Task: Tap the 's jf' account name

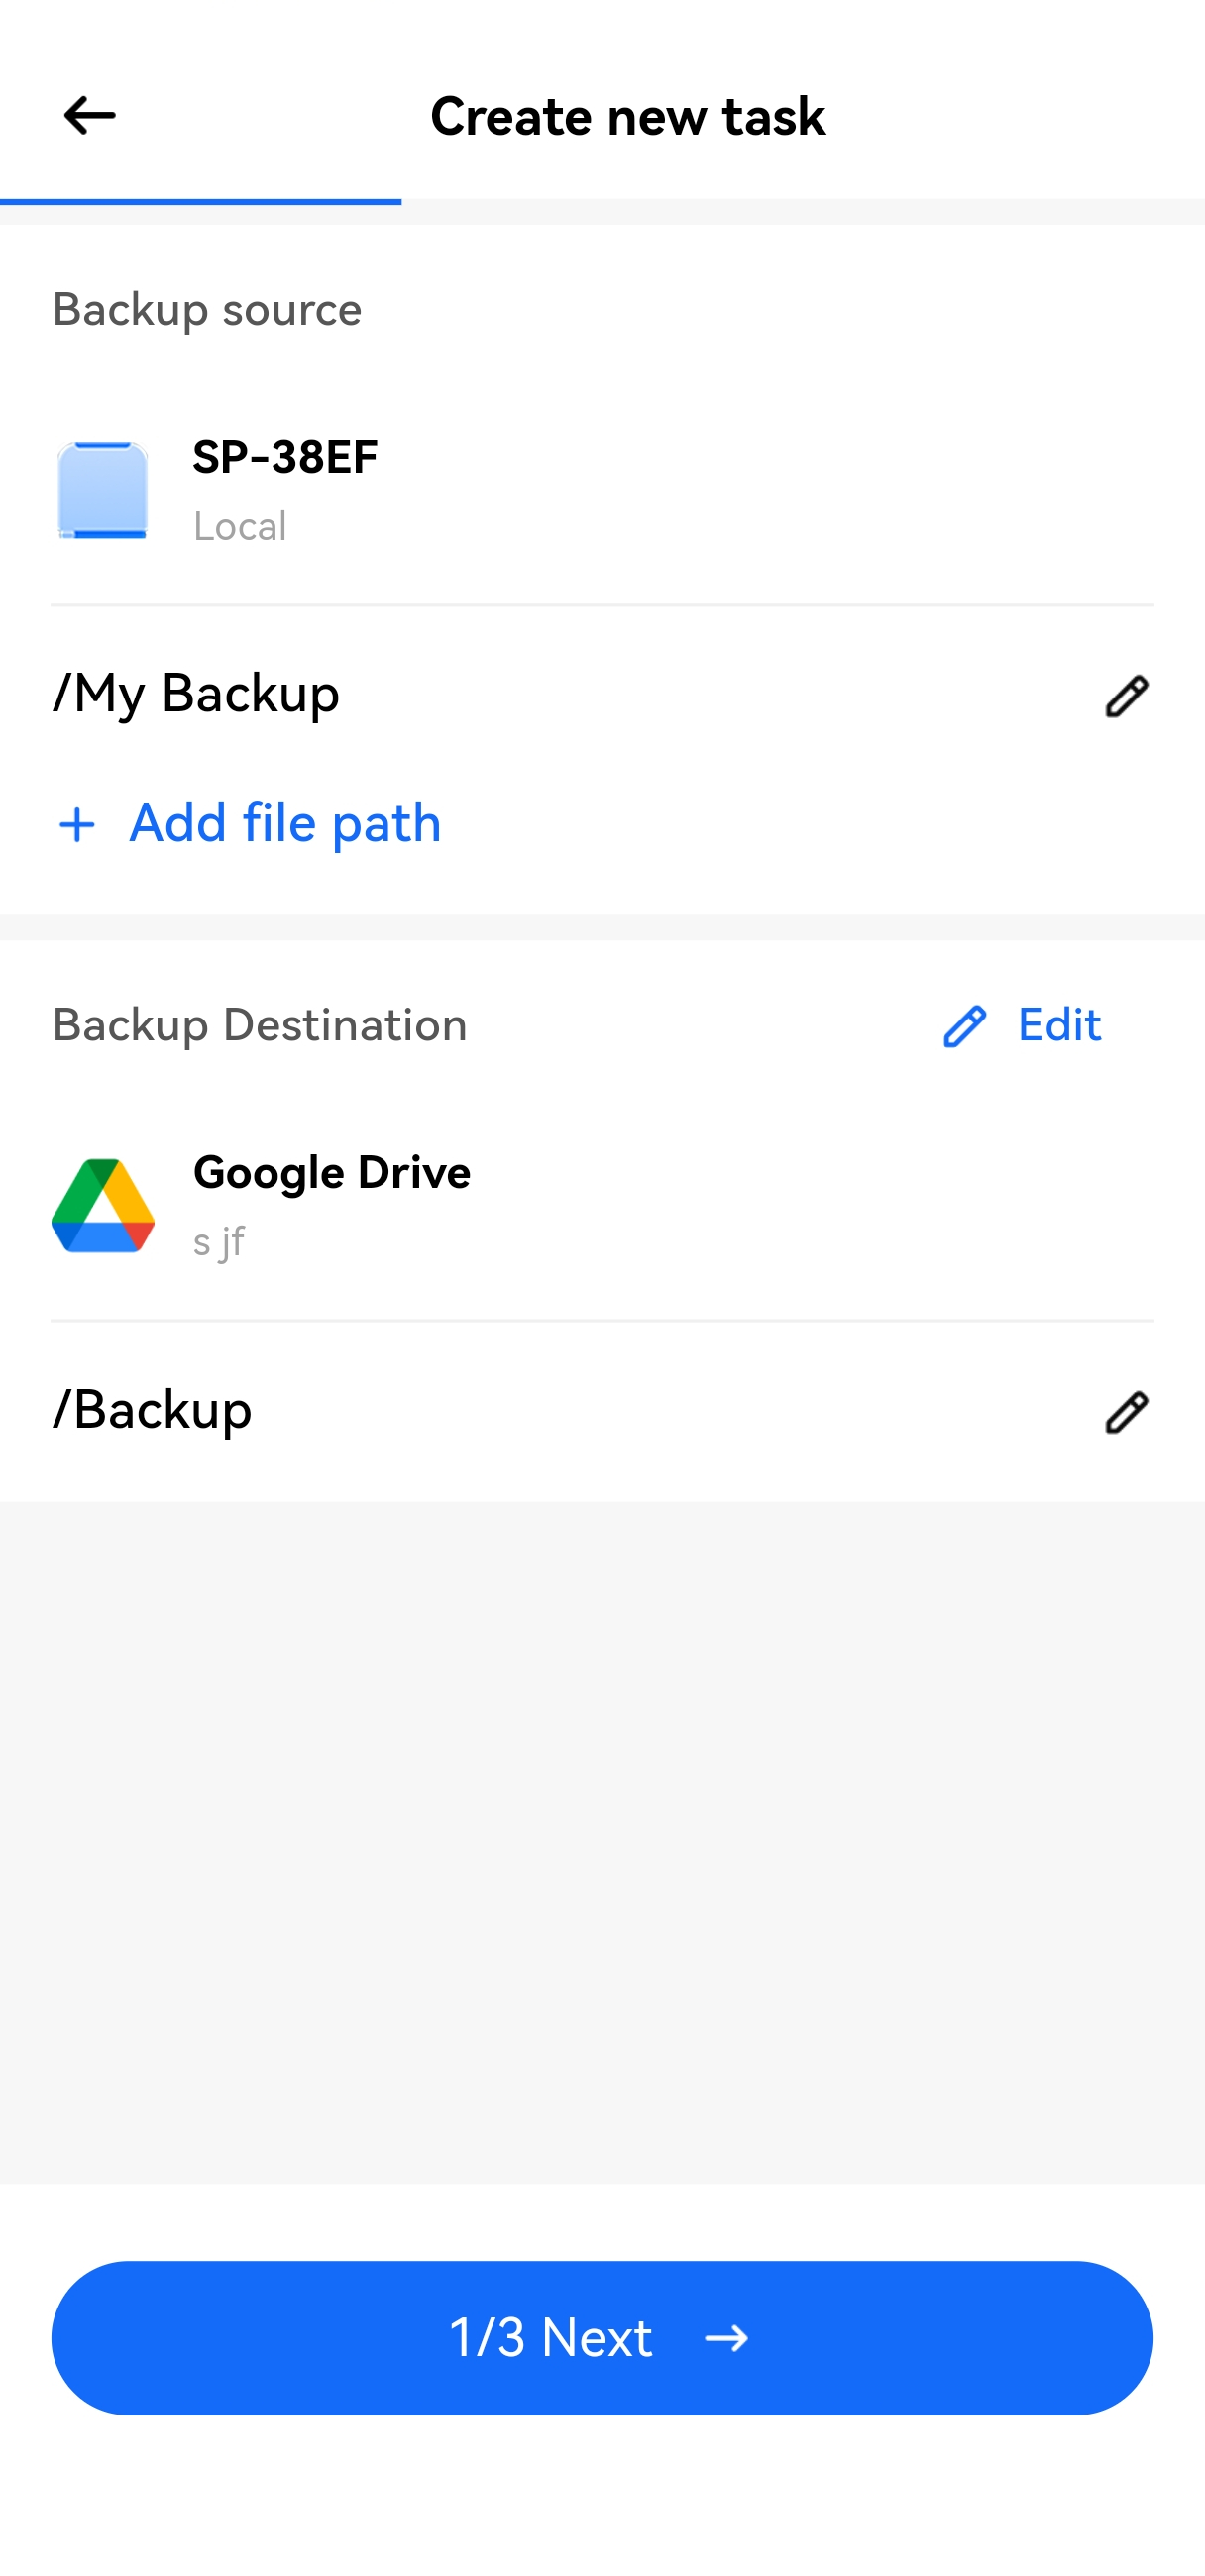Action: [x=219, y=1242]
